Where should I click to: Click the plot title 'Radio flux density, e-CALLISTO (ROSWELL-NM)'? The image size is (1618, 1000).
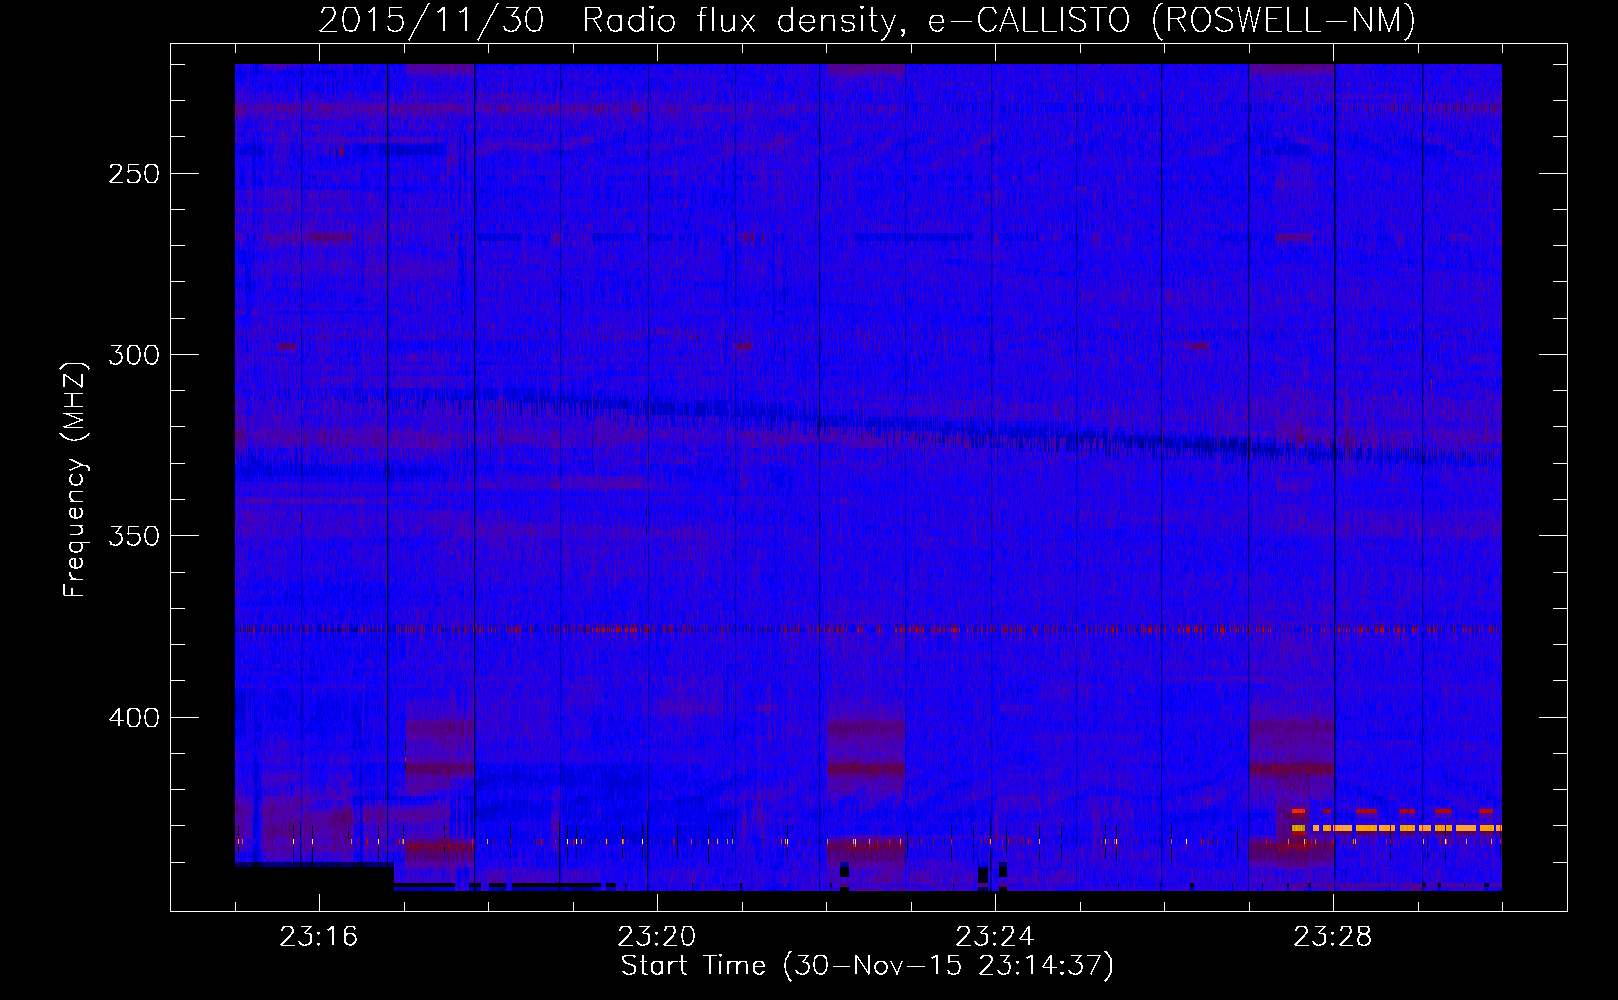click(998, 20)
